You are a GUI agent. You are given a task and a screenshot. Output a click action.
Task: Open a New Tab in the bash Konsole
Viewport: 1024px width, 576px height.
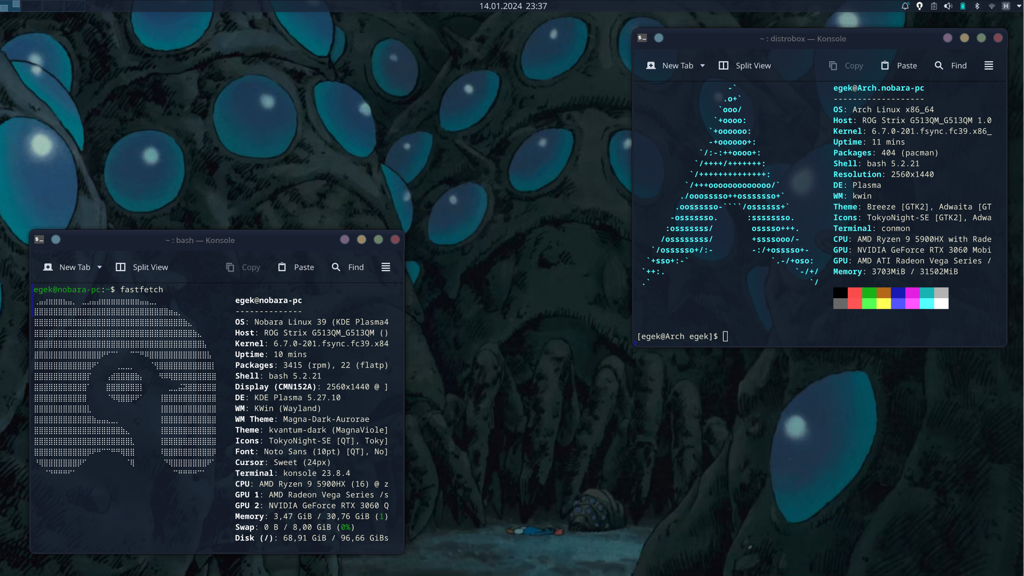(67, 267)
